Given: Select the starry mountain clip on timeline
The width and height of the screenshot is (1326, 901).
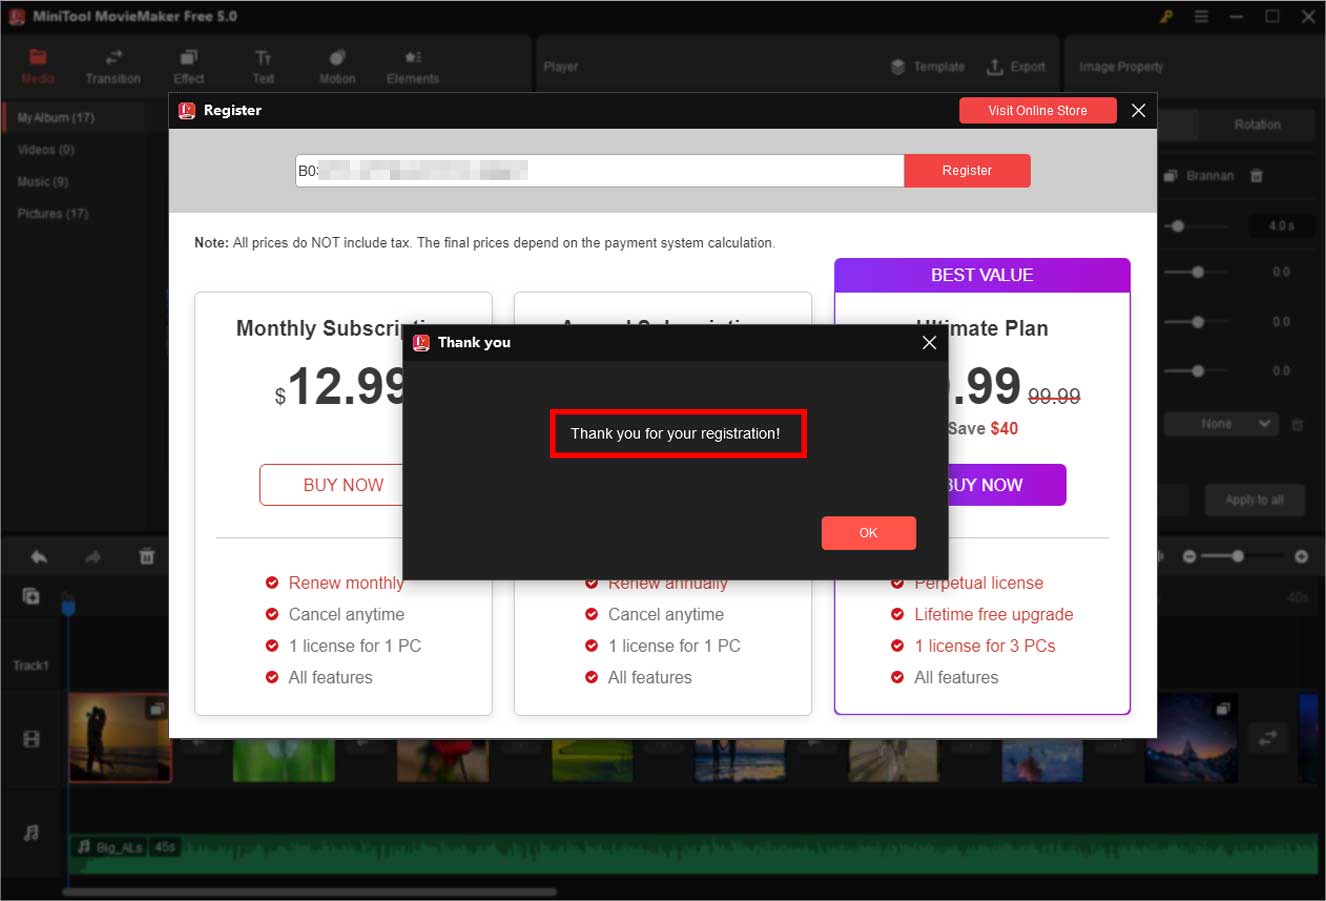Looking at the screenshot, I should click(1193, 739).
